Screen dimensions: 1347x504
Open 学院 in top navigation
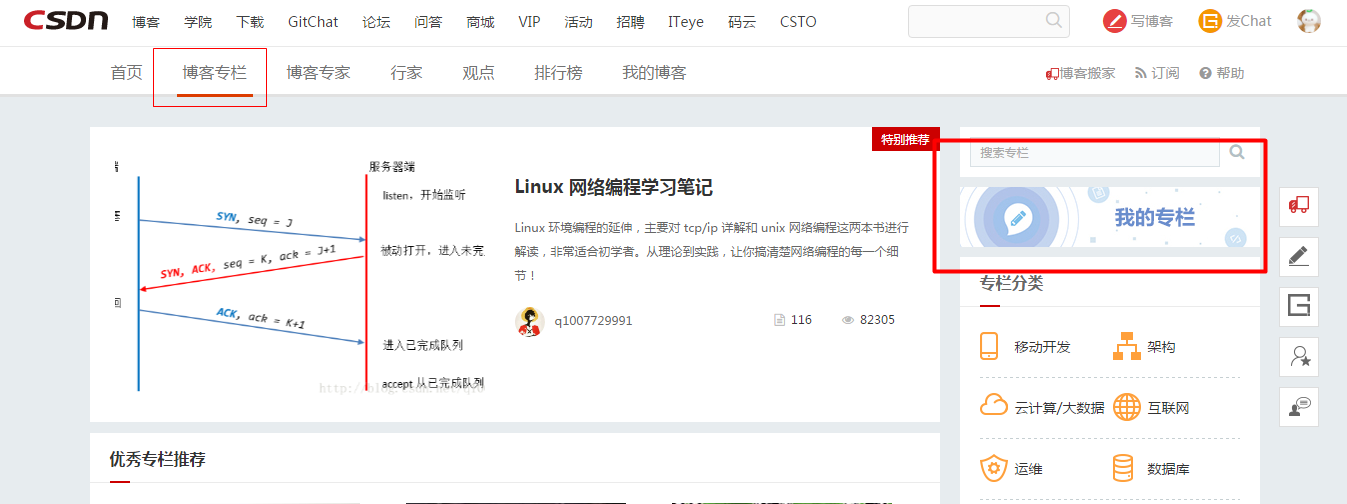pyautogui.click(x=198, y=21)
